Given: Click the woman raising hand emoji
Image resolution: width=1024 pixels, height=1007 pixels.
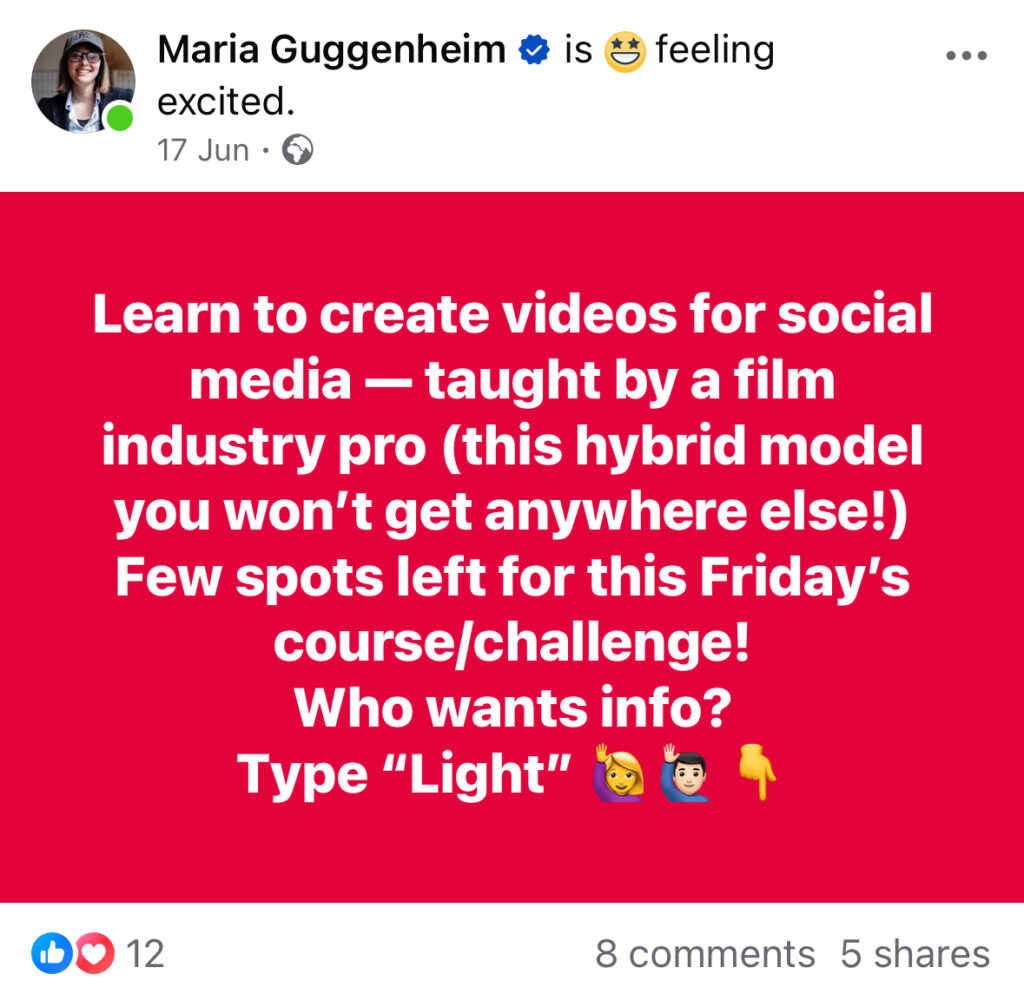Looking at the screenshot, I should coord(619,774).
